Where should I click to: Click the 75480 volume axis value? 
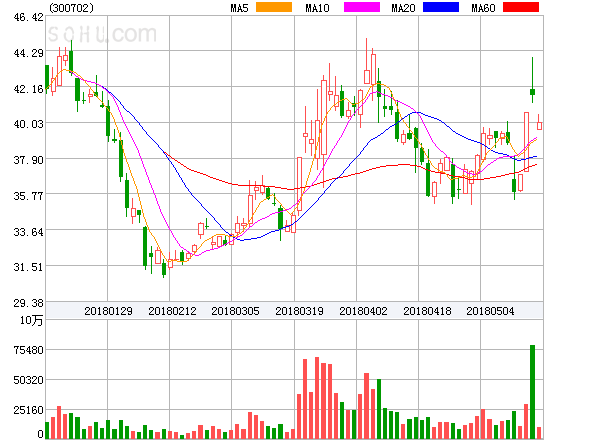(28, 350)
